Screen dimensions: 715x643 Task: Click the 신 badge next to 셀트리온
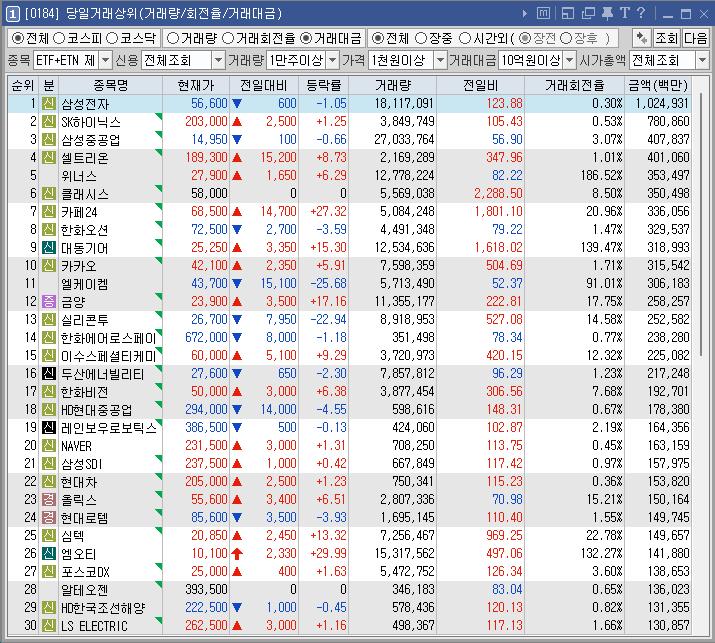point(49,157)
